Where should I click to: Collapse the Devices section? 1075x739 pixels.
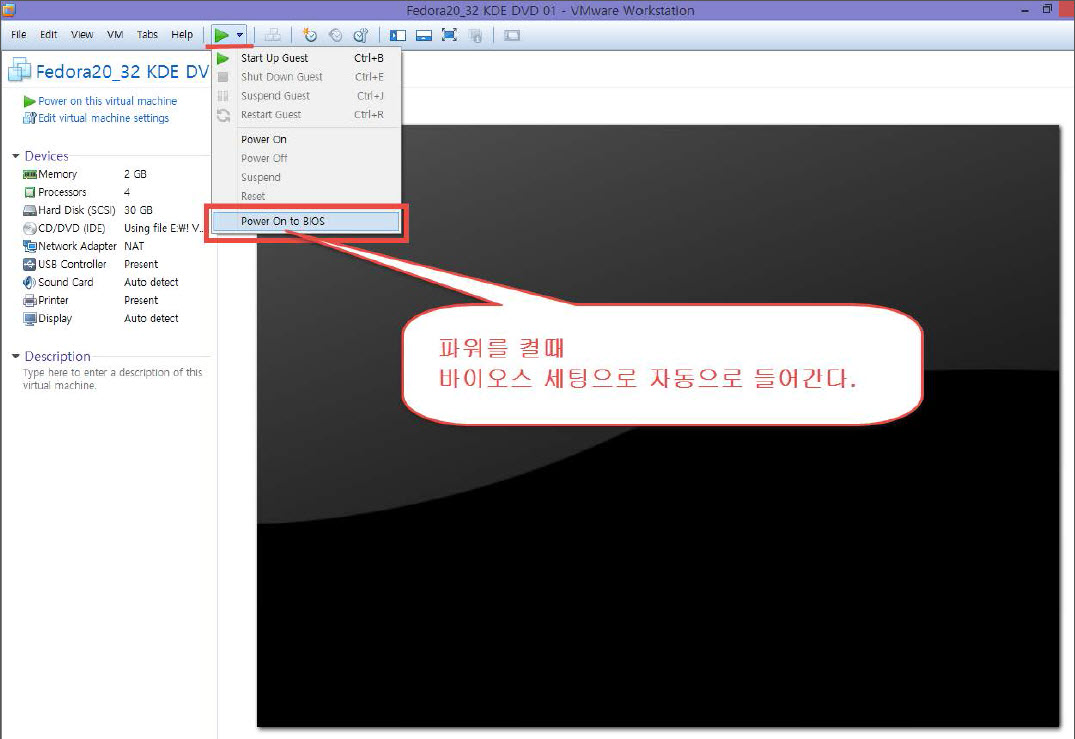(x=16, y=156)
